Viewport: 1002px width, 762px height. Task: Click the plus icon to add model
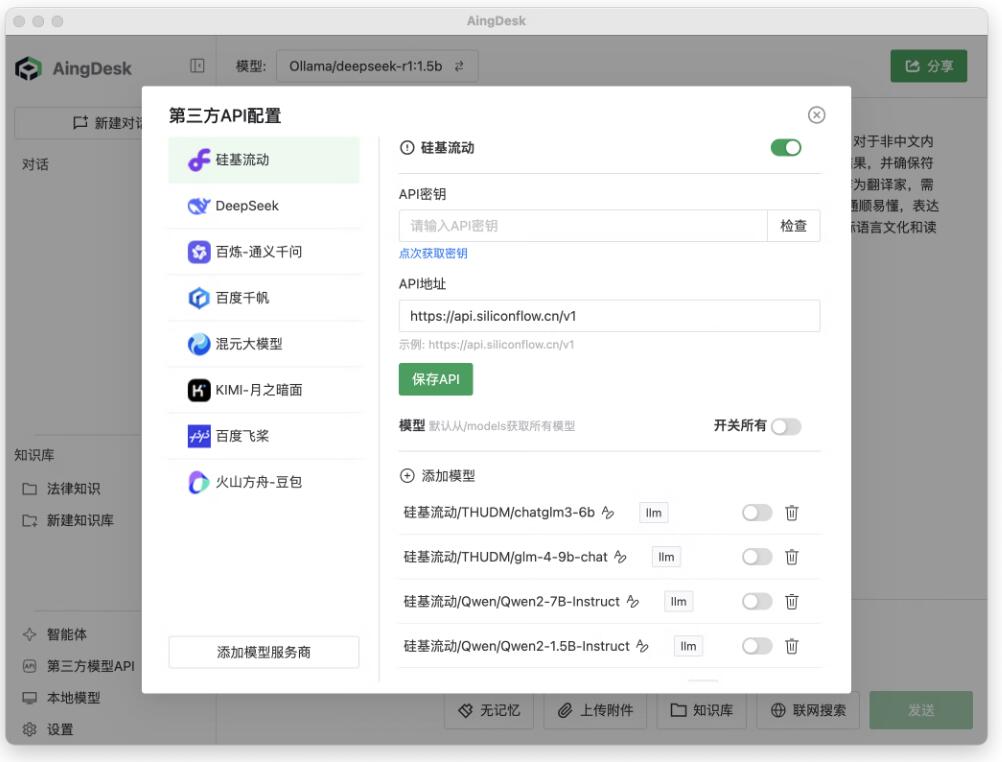click(x=407, y=477)
